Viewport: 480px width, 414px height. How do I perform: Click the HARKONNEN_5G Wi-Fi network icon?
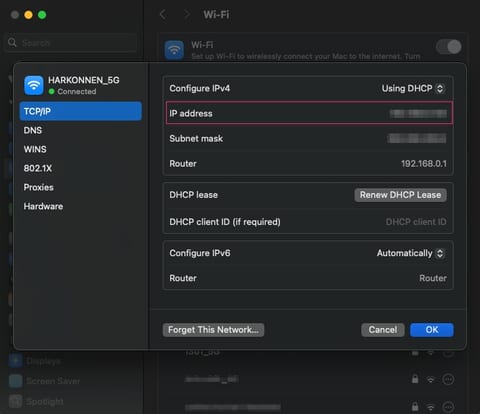pos(34,85)
